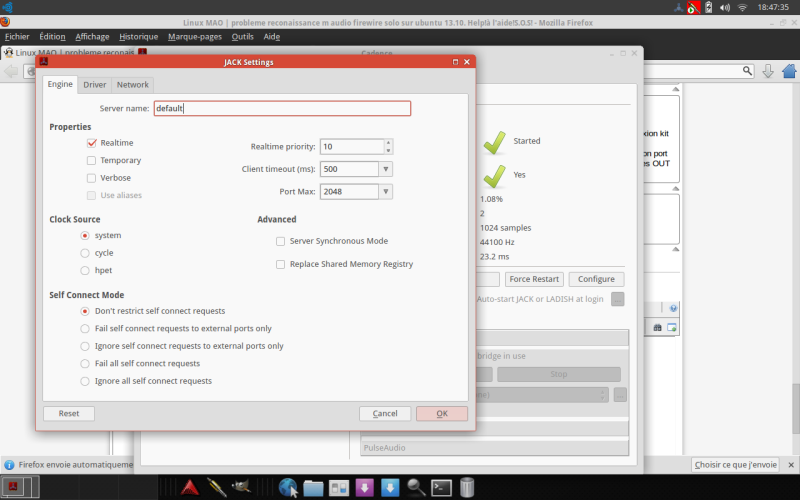The width and height of the screenshot is (800, 500).
Task: Launch the JACK cable icon in the dock
Action: [x=216, y=487]
